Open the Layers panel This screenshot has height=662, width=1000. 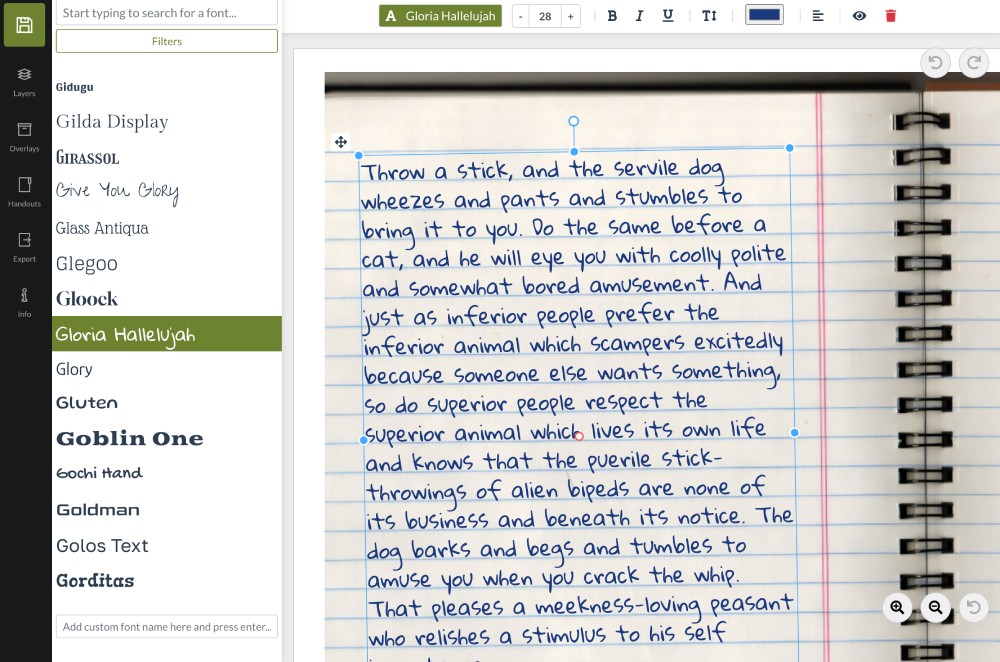coord(24,82)
